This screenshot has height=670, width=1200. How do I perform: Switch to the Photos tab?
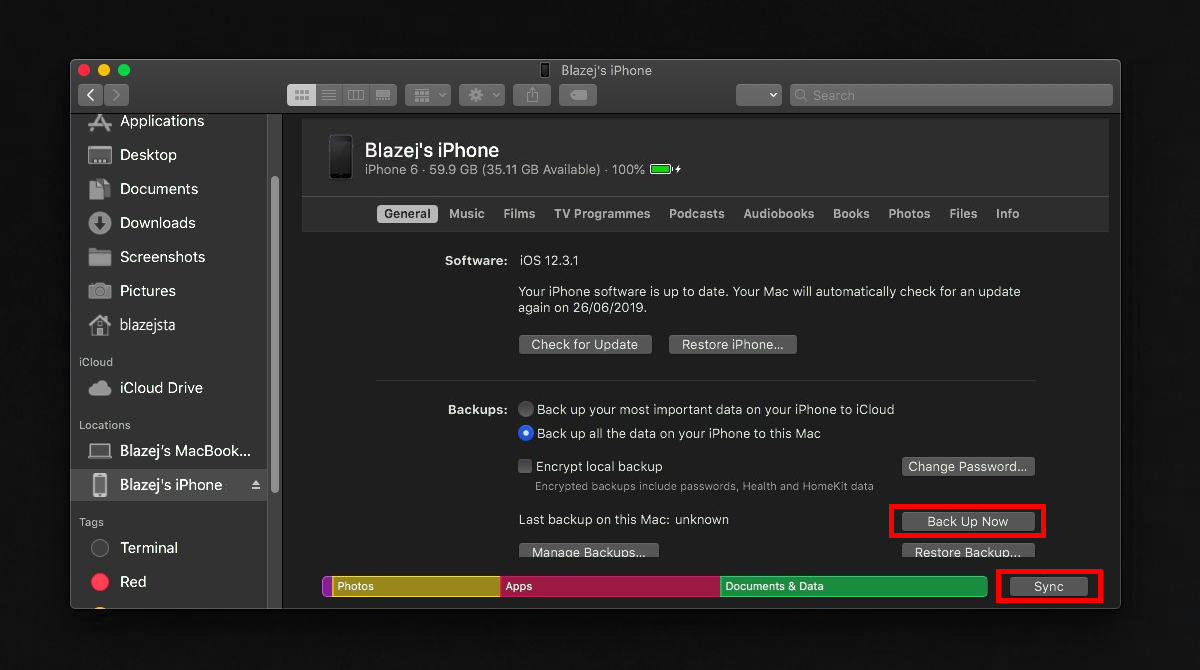[x=909, y=214]
